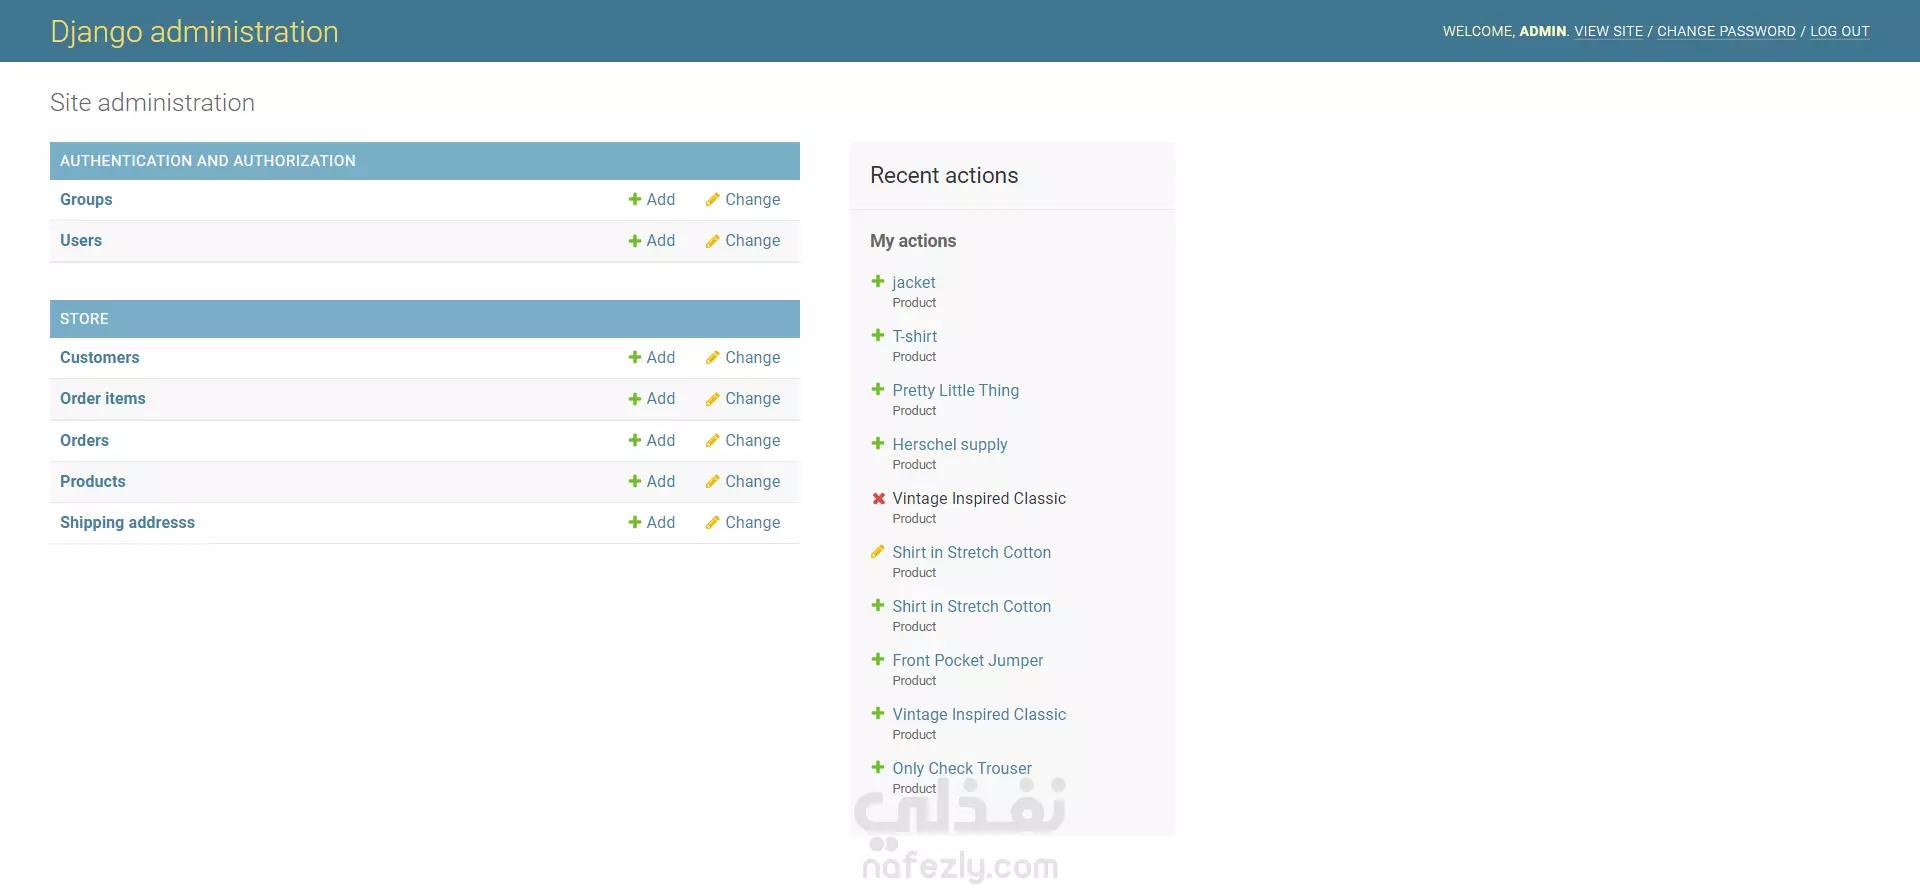Click the plus icon beside Only Check Trouser
Image resolution: width=1920 pixels, height=886 pixels.
click(x=878, y=767)
